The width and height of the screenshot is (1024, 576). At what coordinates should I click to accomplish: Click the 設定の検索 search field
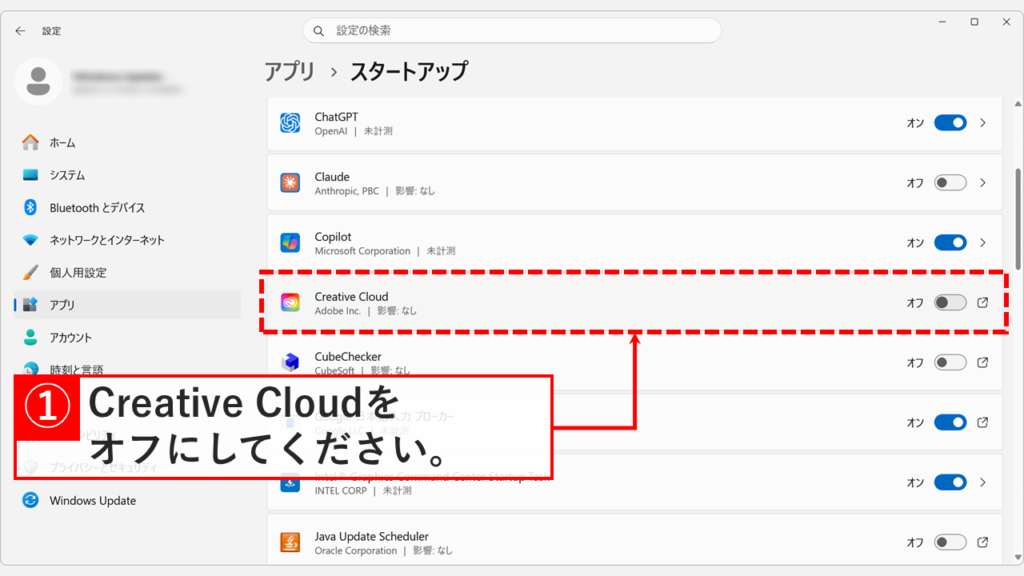pos(512,30)
